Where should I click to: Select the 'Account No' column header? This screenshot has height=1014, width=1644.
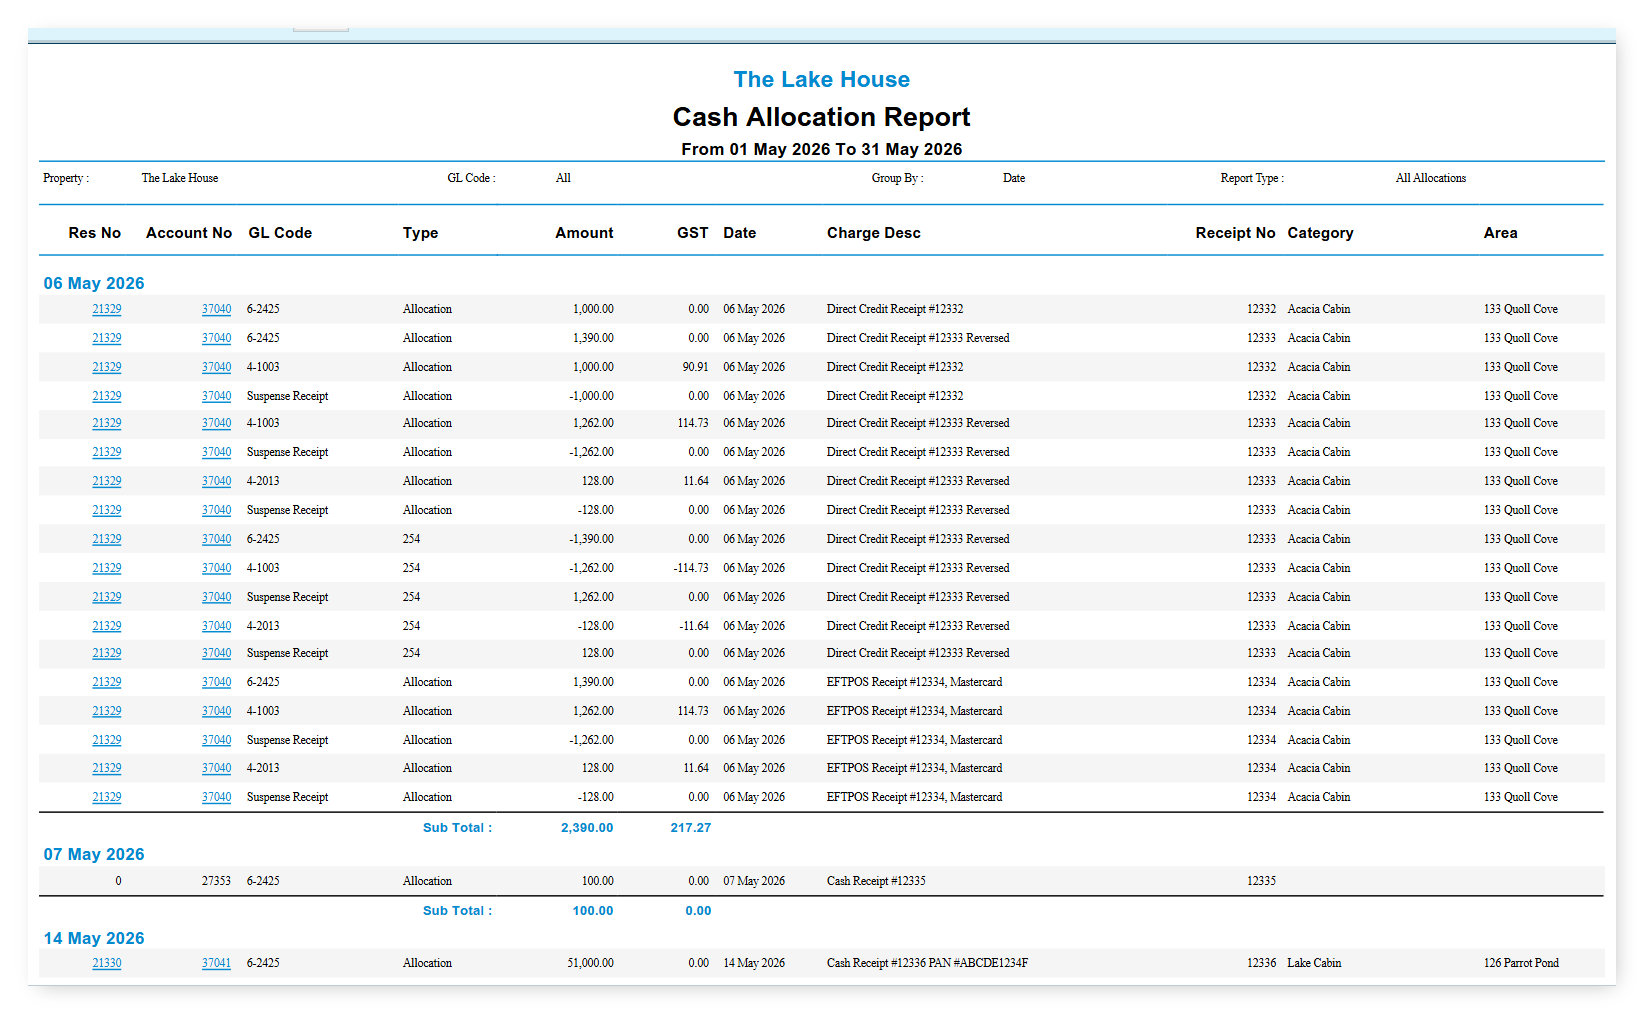point(189,233)
